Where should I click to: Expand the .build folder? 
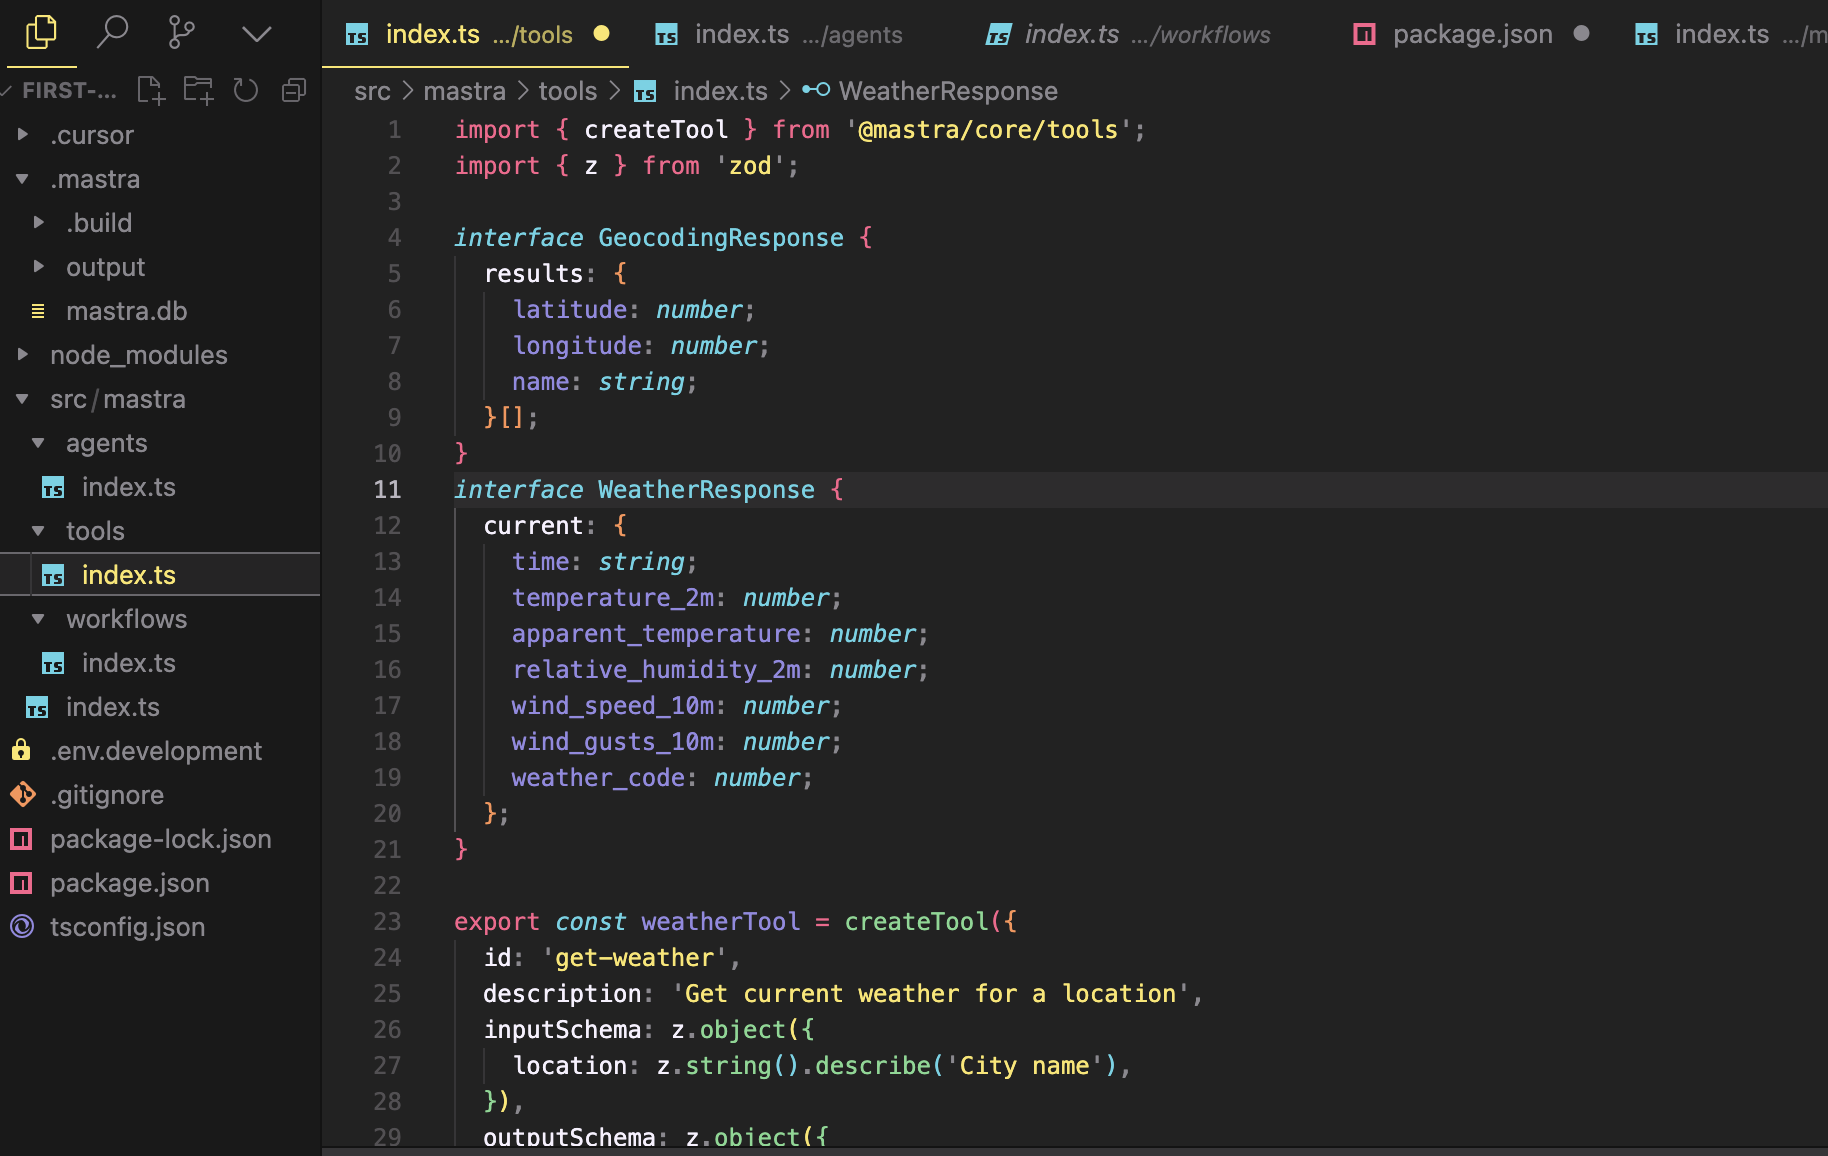coord(160,223)
